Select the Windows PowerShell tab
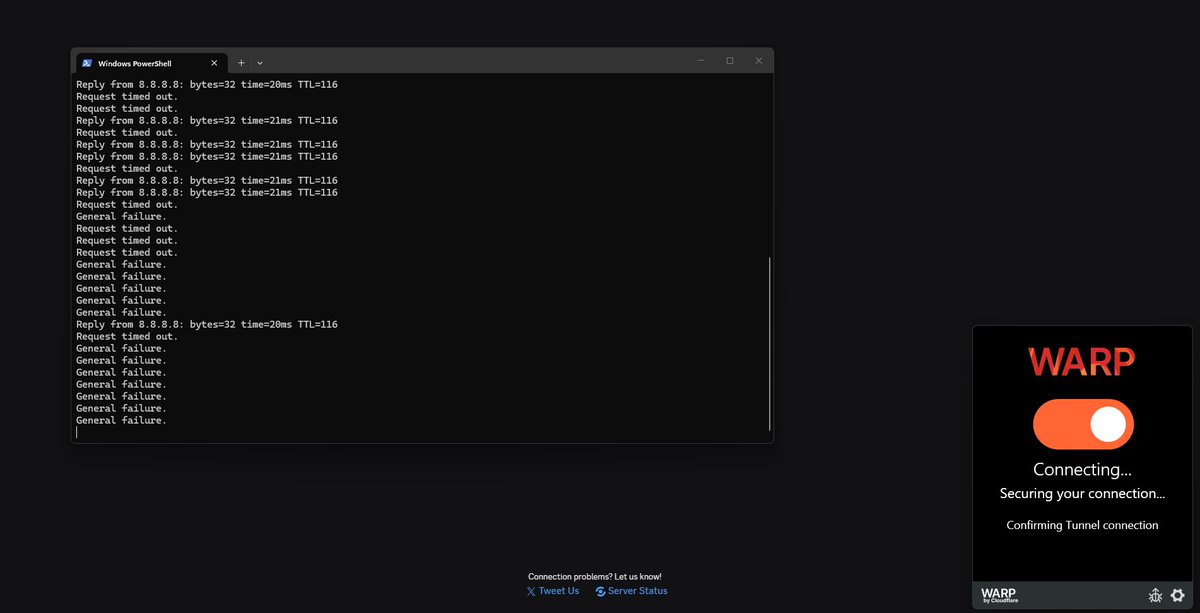This screenshot has height=613, width=1200. pos(151,62)
